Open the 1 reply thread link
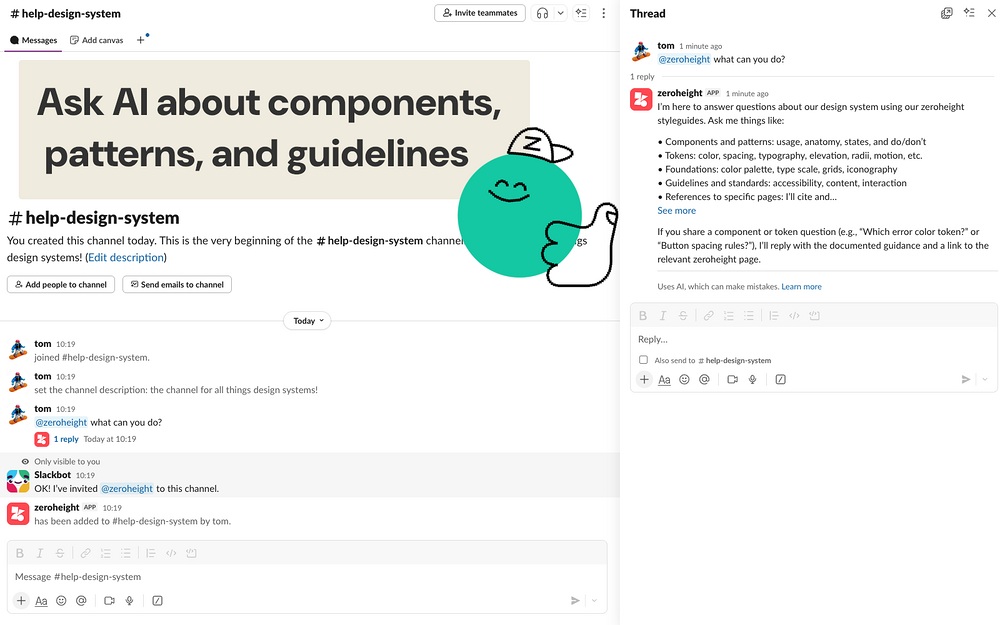Screen dimensions: 1000x625 coord(66,439)
